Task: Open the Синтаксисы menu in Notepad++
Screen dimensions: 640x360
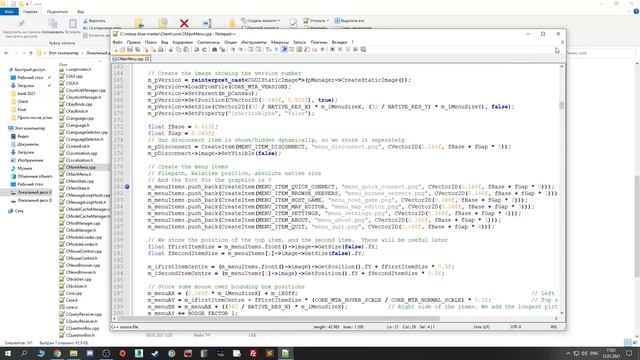Action: [209, 42]
